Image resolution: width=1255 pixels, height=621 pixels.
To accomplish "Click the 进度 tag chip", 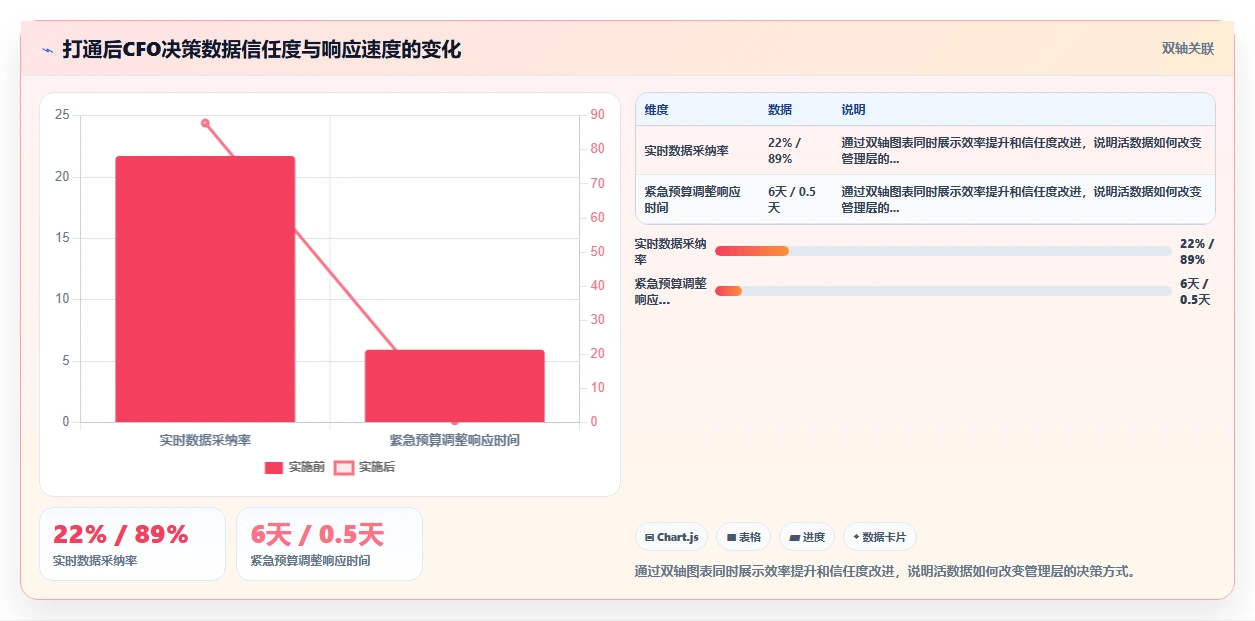I will (807, 537).
